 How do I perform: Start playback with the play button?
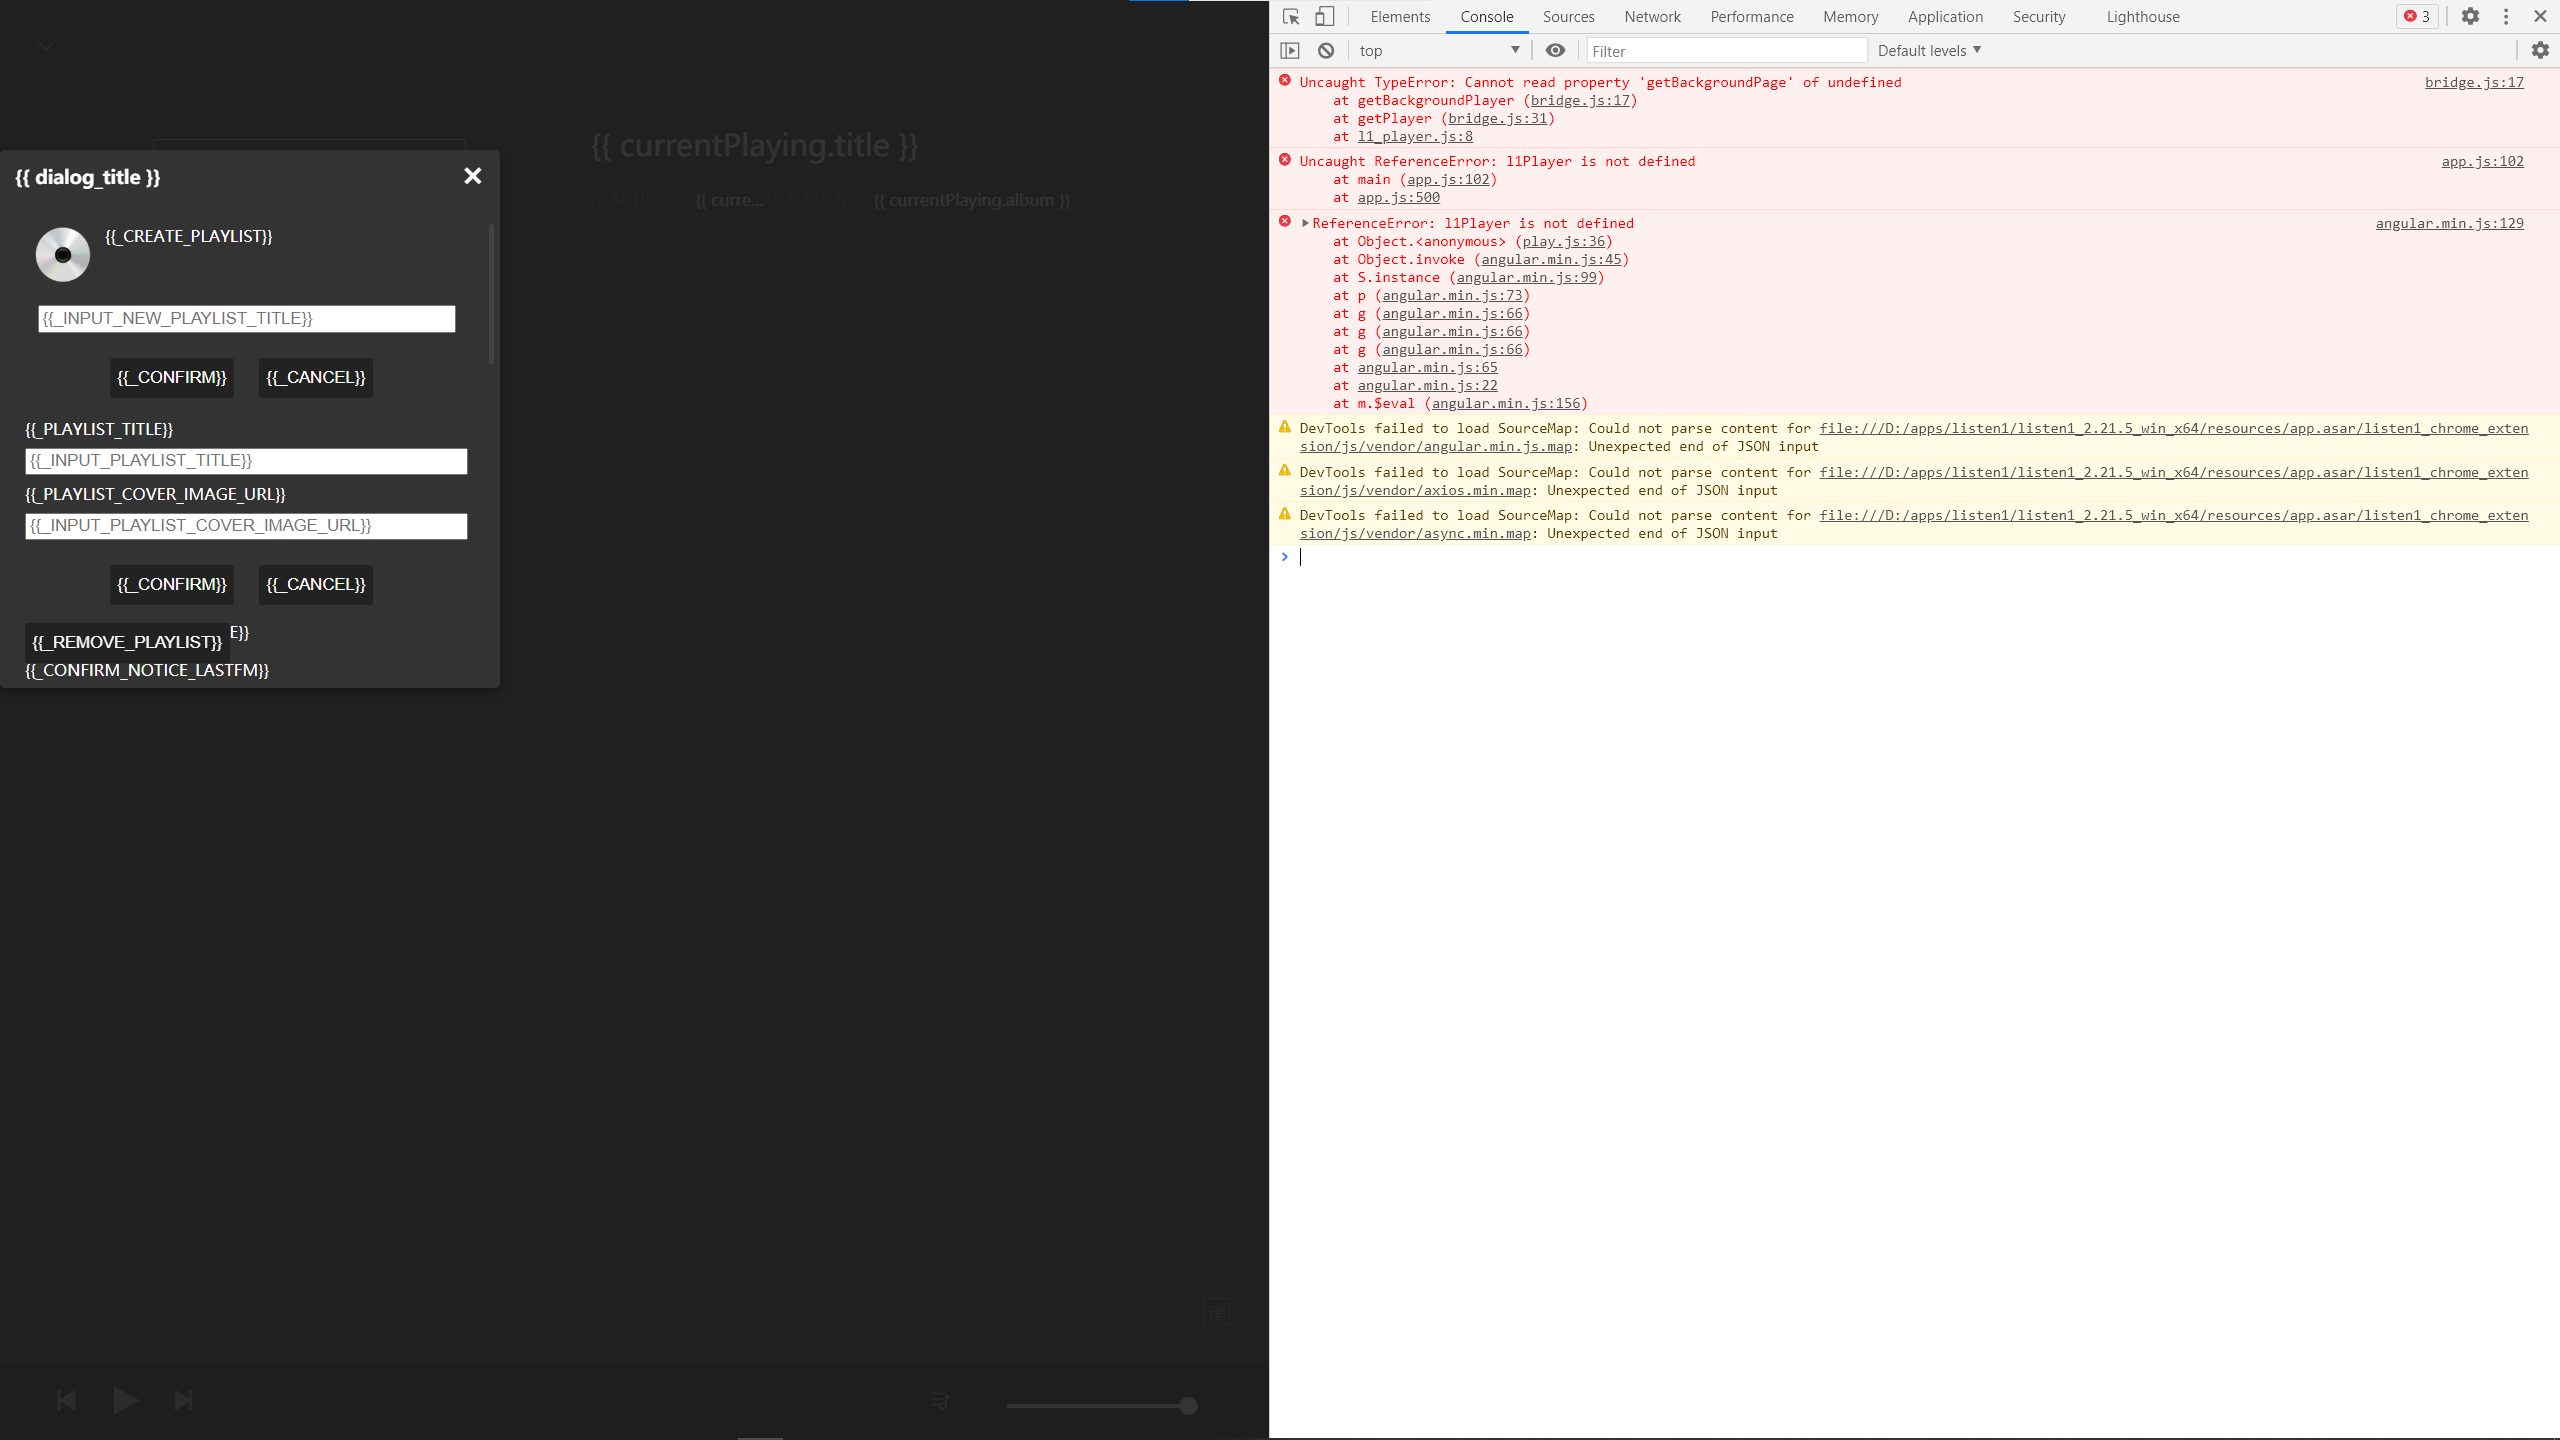coord(125,1400)
